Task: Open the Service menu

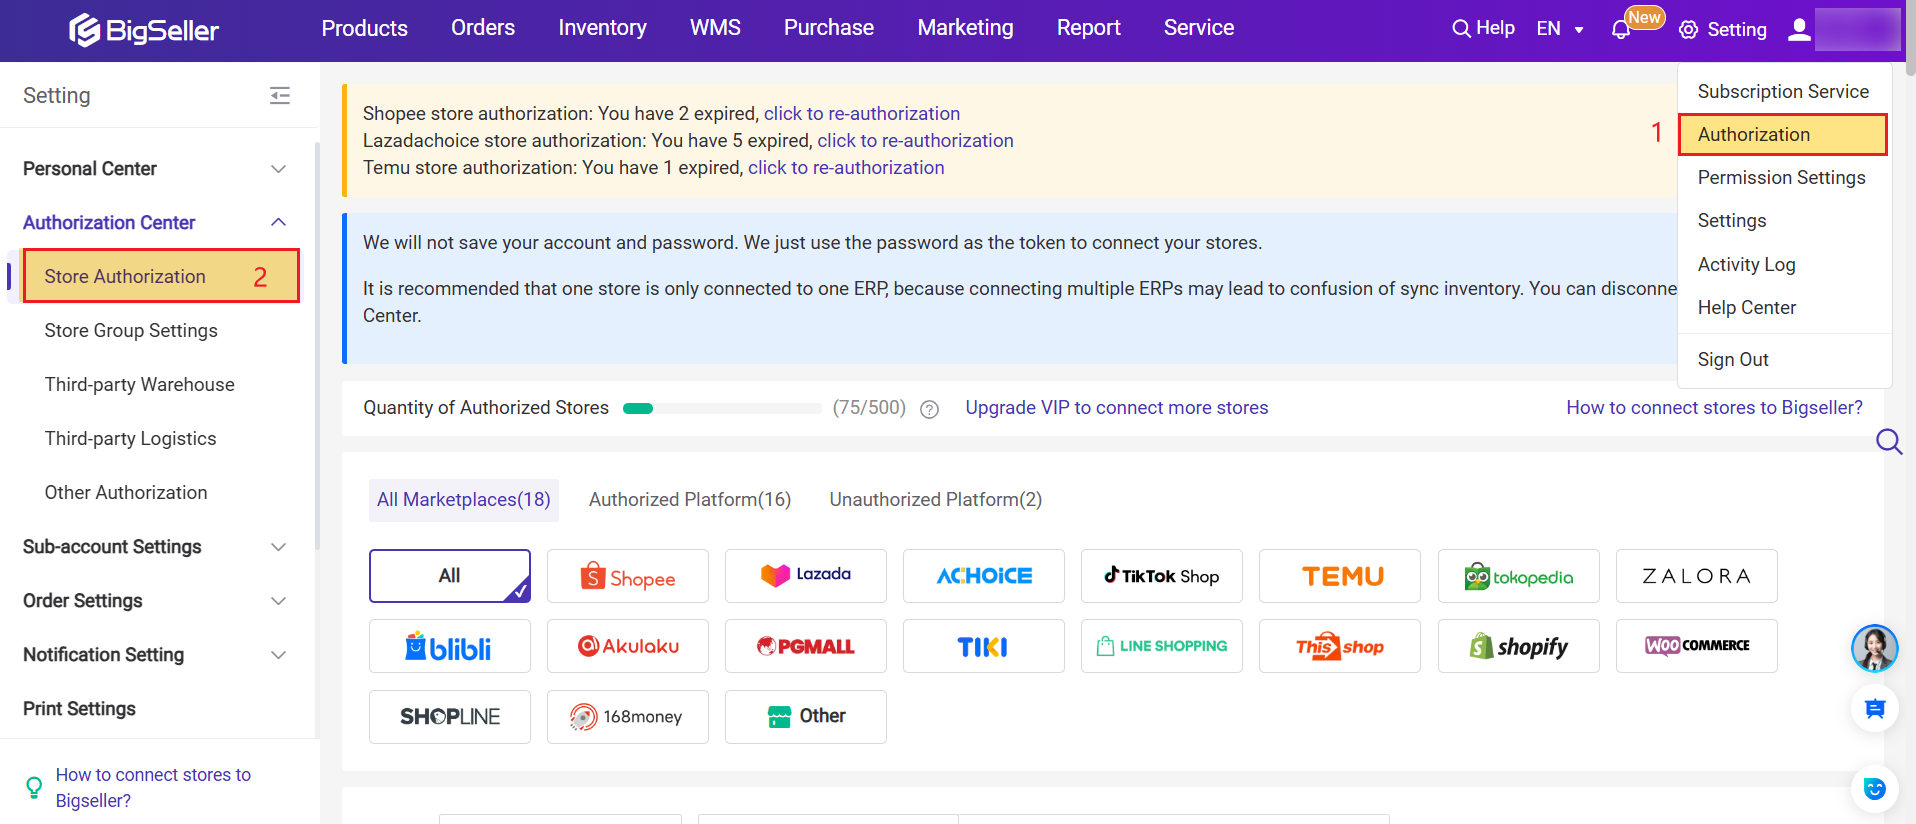Action: tap(1199, 28)
